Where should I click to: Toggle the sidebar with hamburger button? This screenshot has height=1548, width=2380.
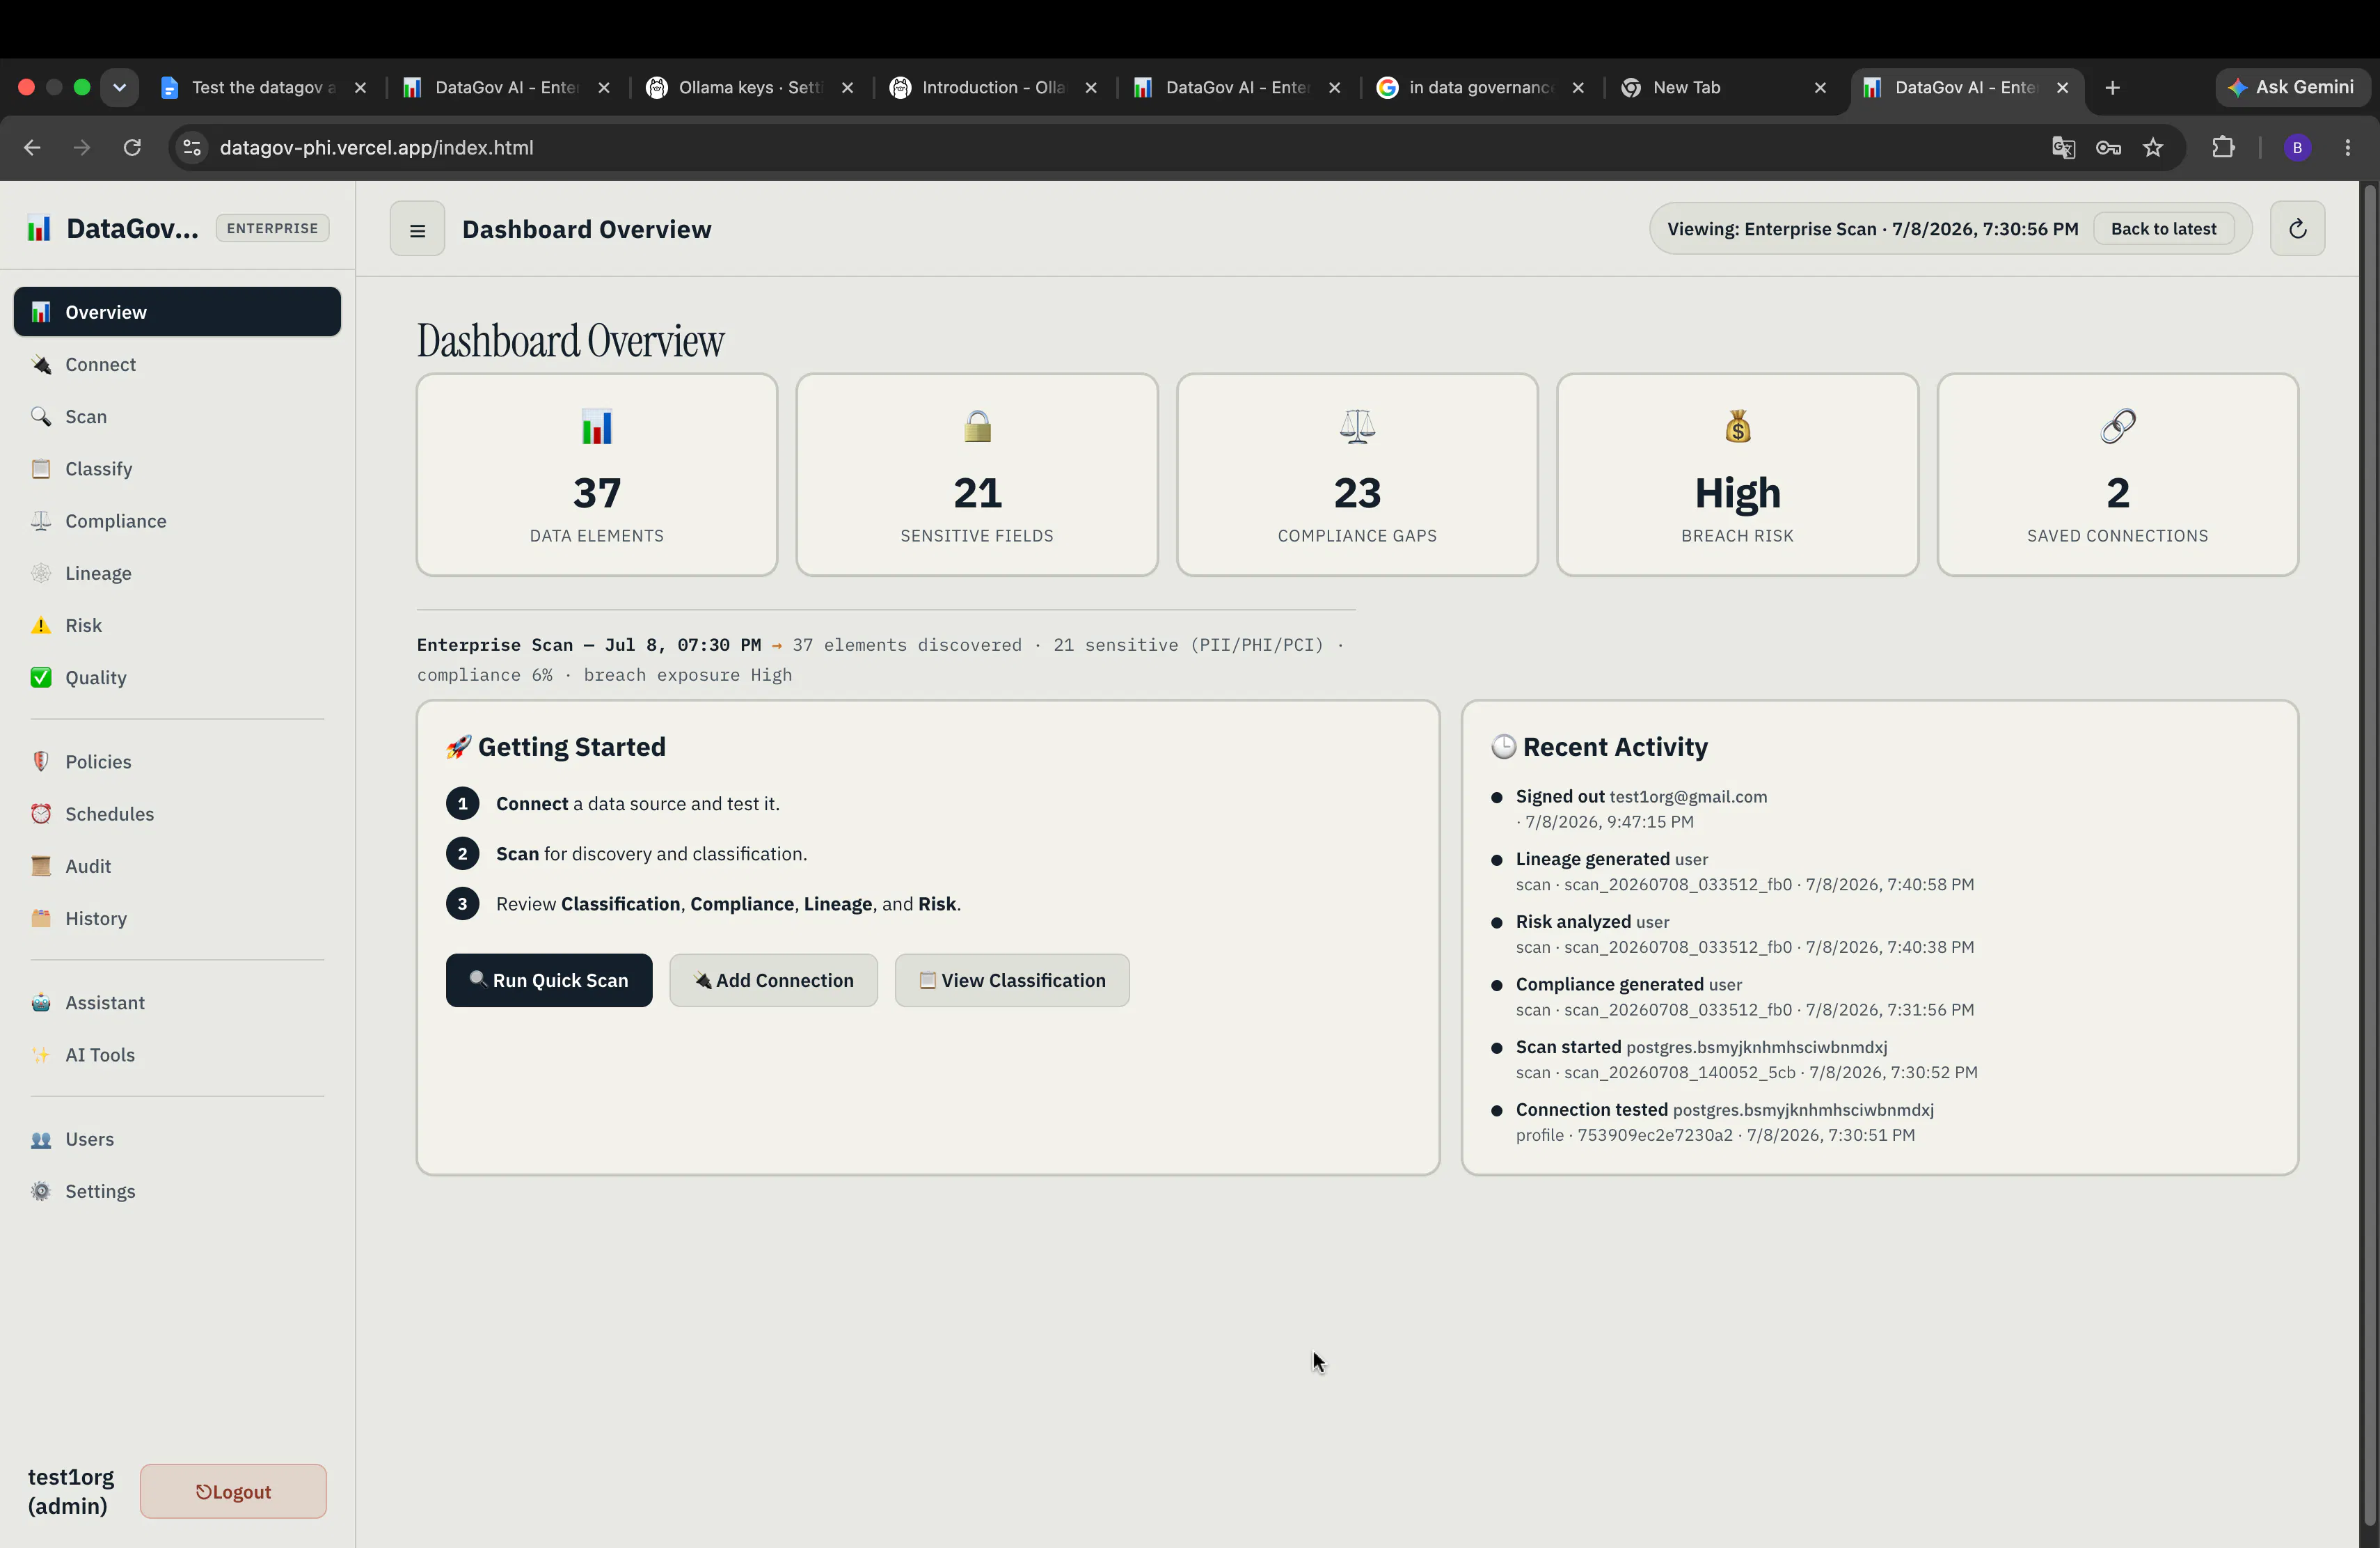pyautogui.click(x=417, y=229)
